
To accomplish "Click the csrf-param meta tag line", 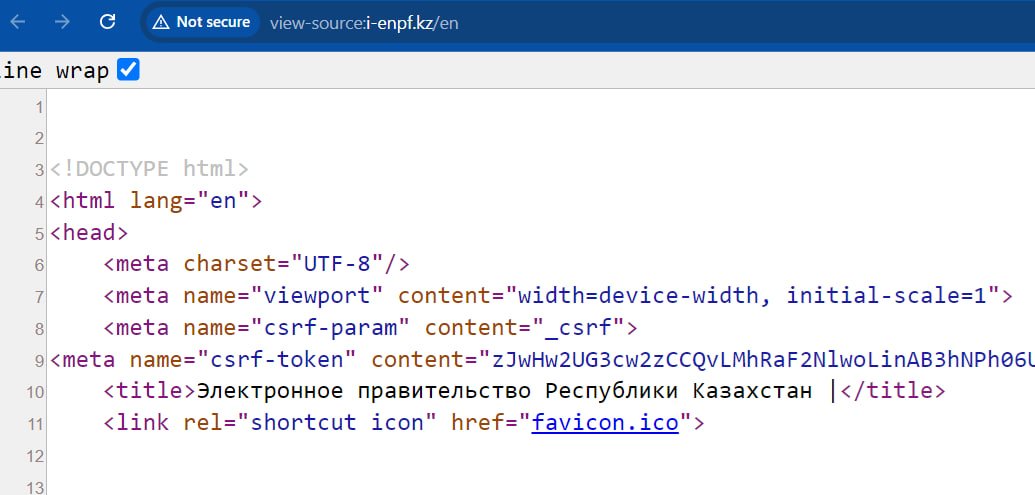I will [x=370, y=327].
